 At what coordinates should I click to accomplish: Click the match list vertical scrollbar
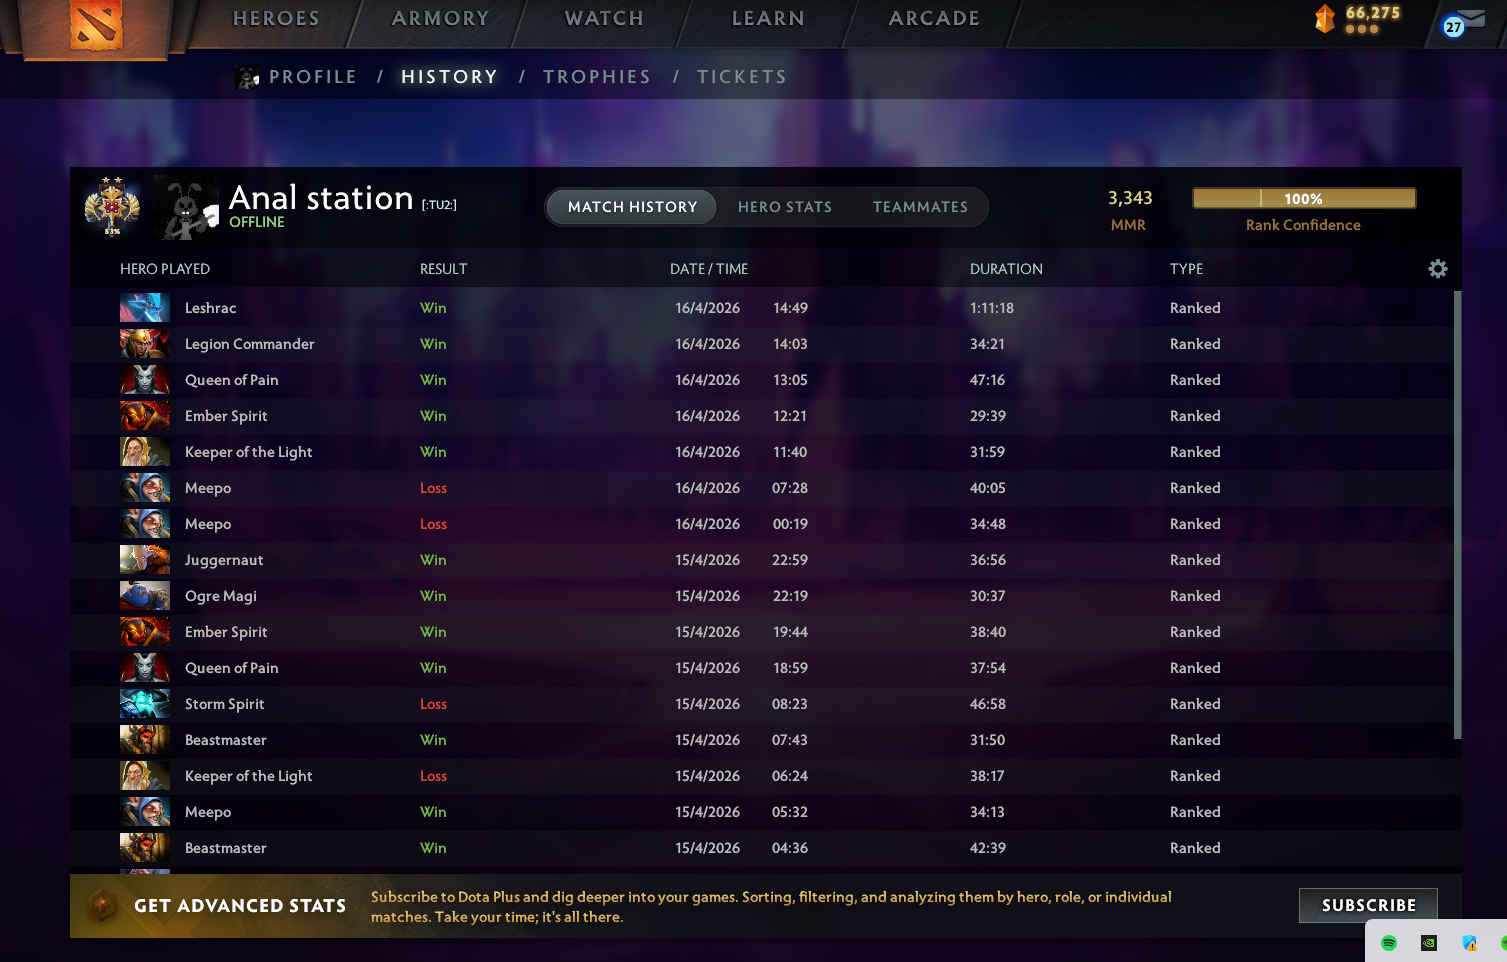point(1457,515)
